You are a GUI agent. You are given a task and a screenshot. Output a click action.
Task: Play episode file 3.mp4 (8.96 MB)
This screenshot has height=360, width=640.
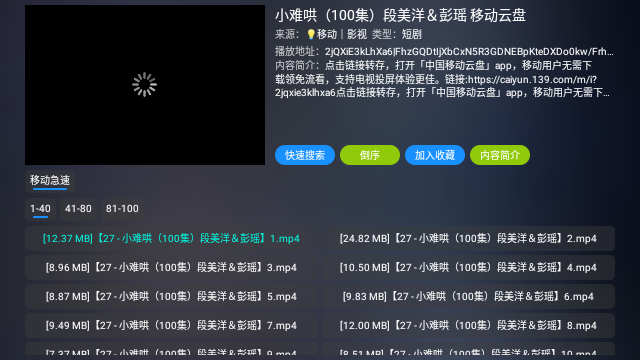coord(171,268)
